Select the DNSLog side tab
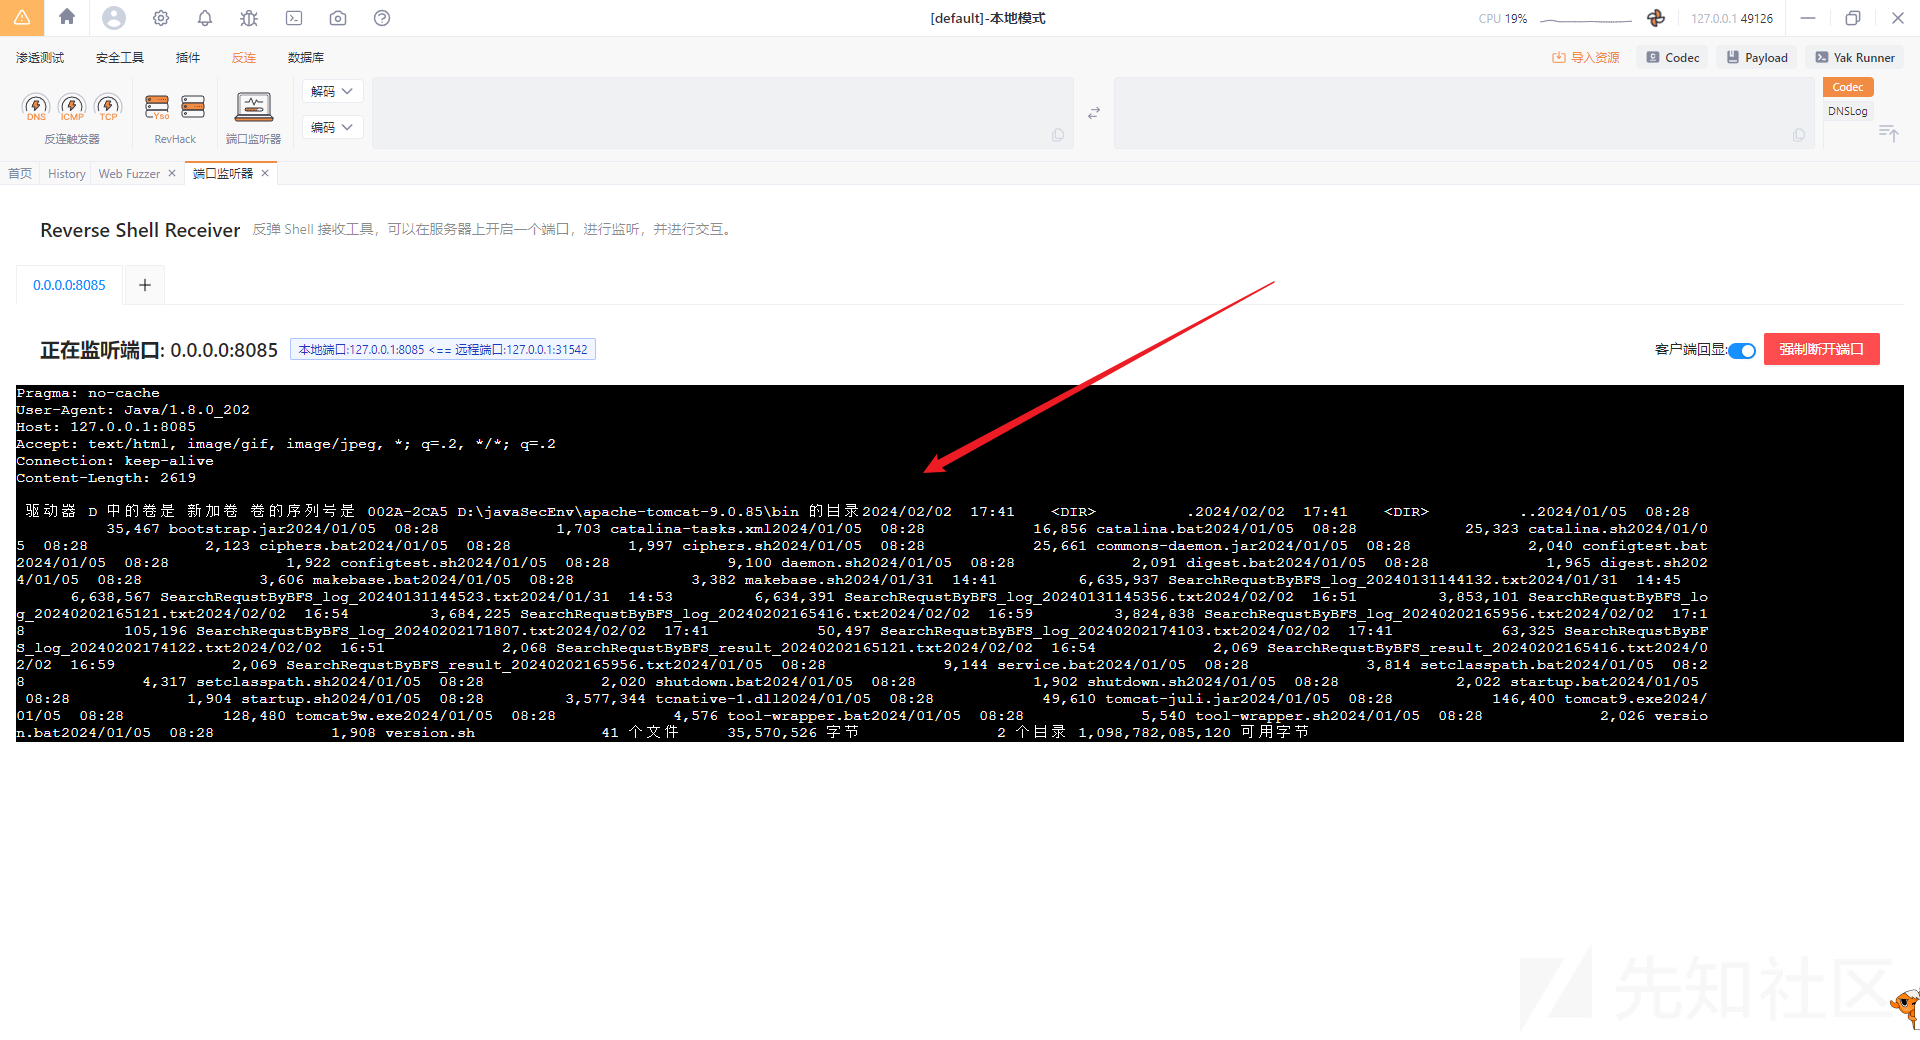This screenshot has height=1040, width=1920. pos(1847,111)
